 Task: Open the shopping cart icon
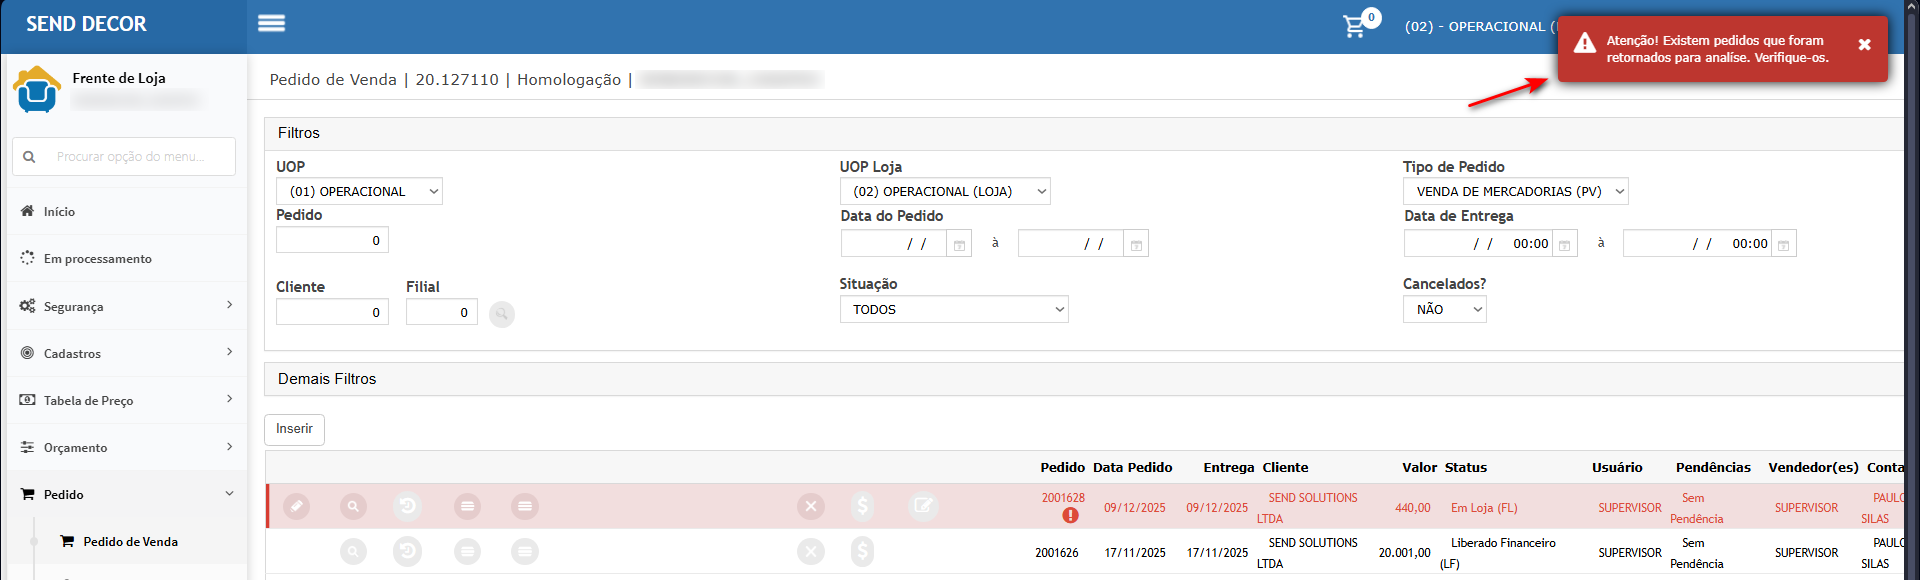coord(1355,26)
